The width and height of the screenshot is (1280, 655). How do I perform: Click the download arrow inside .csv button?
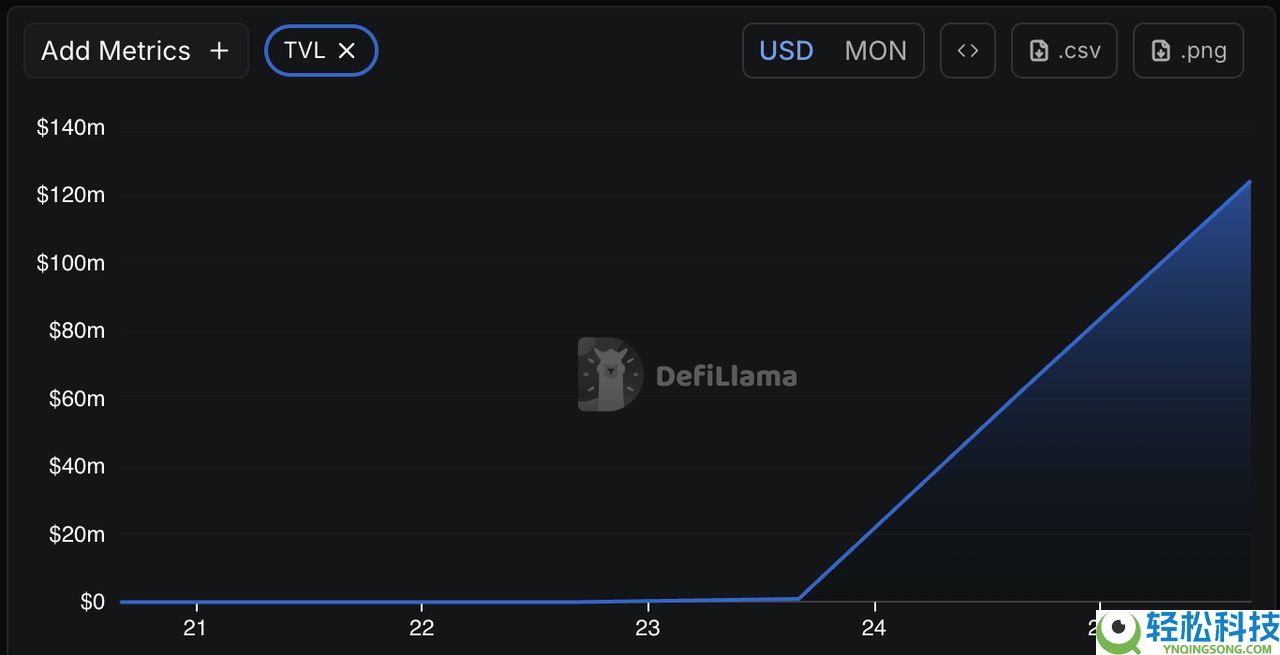coord(1040,50)
